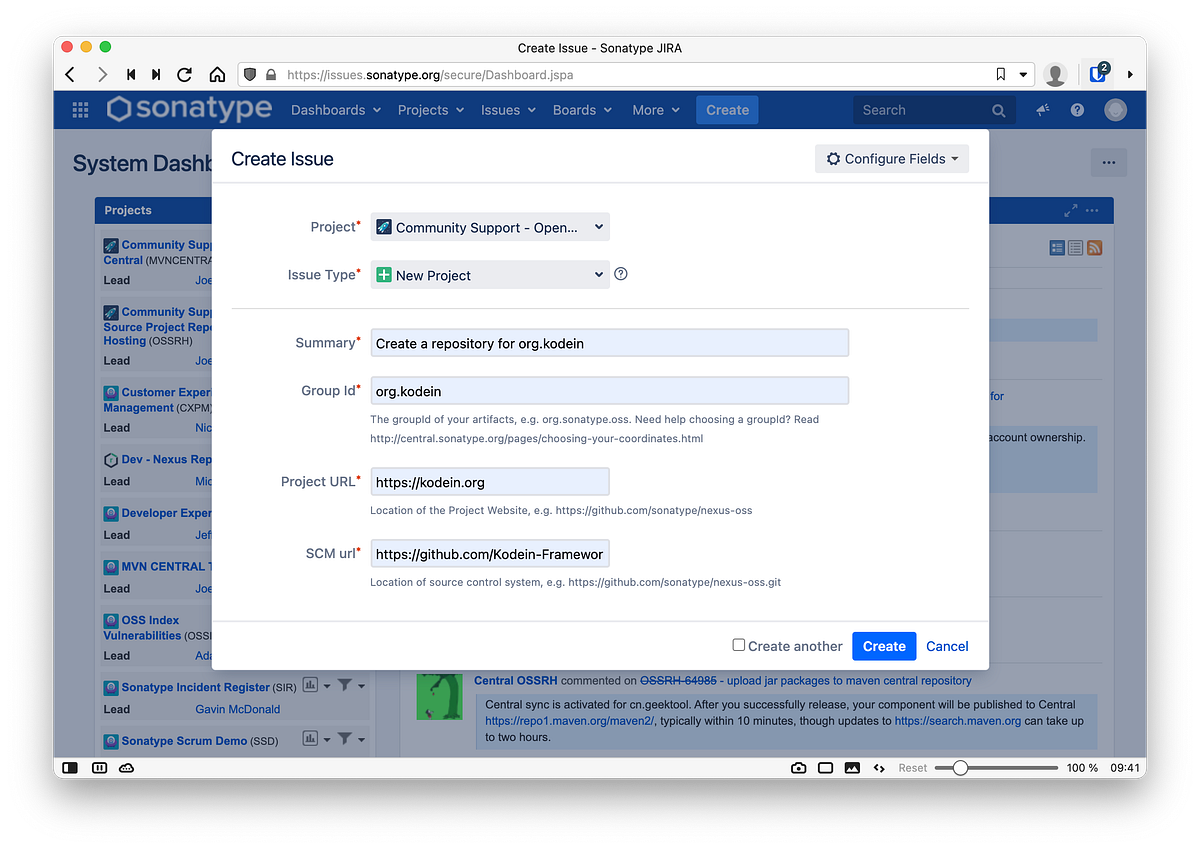Image resolution: width=1200 pixels, height=849 pixels.
Task: Adjust the zoom slider in the bottom toolbar
Action: tap(961, 768)
